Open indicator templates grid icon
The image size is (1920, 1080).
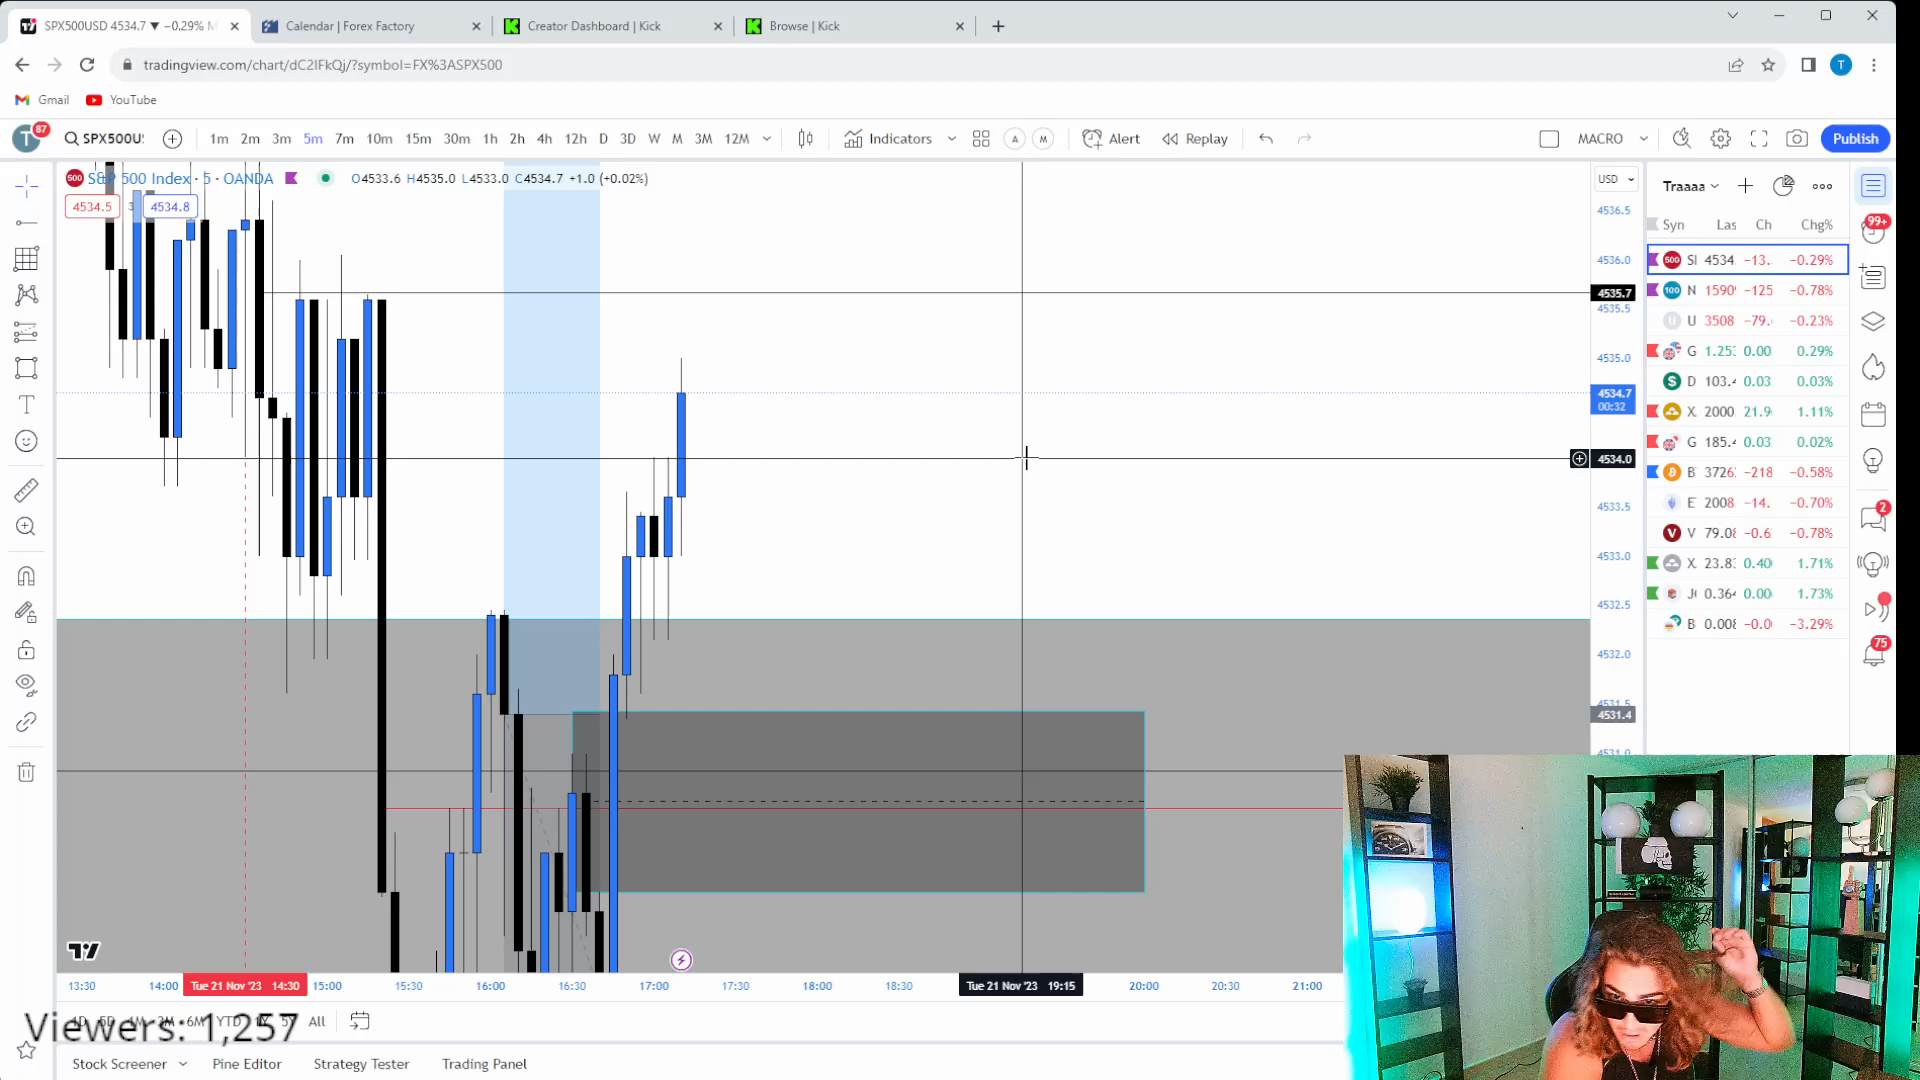[x=981, y=139]
